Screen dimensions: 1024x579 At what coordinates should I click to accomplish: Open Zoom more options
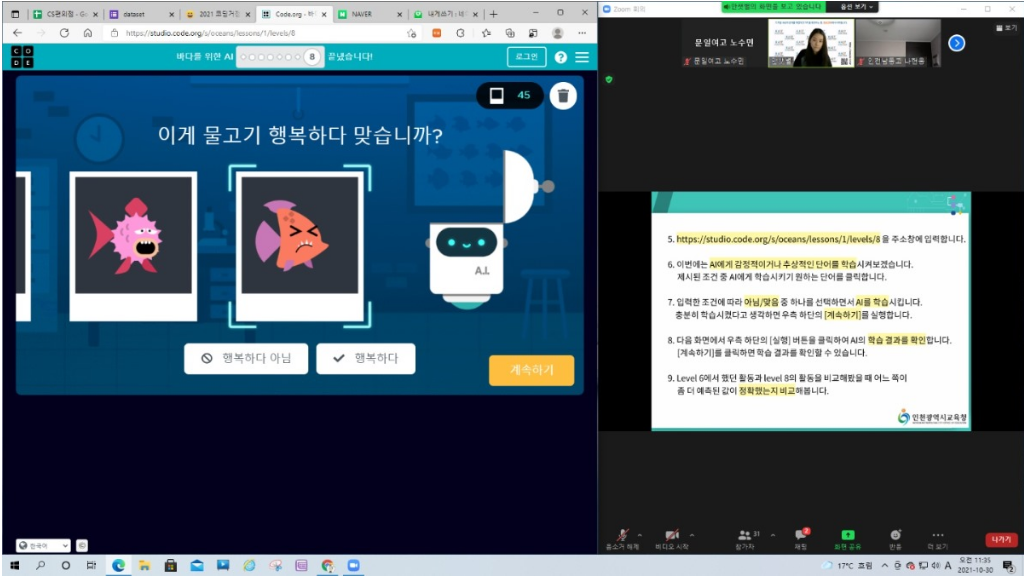938,539
